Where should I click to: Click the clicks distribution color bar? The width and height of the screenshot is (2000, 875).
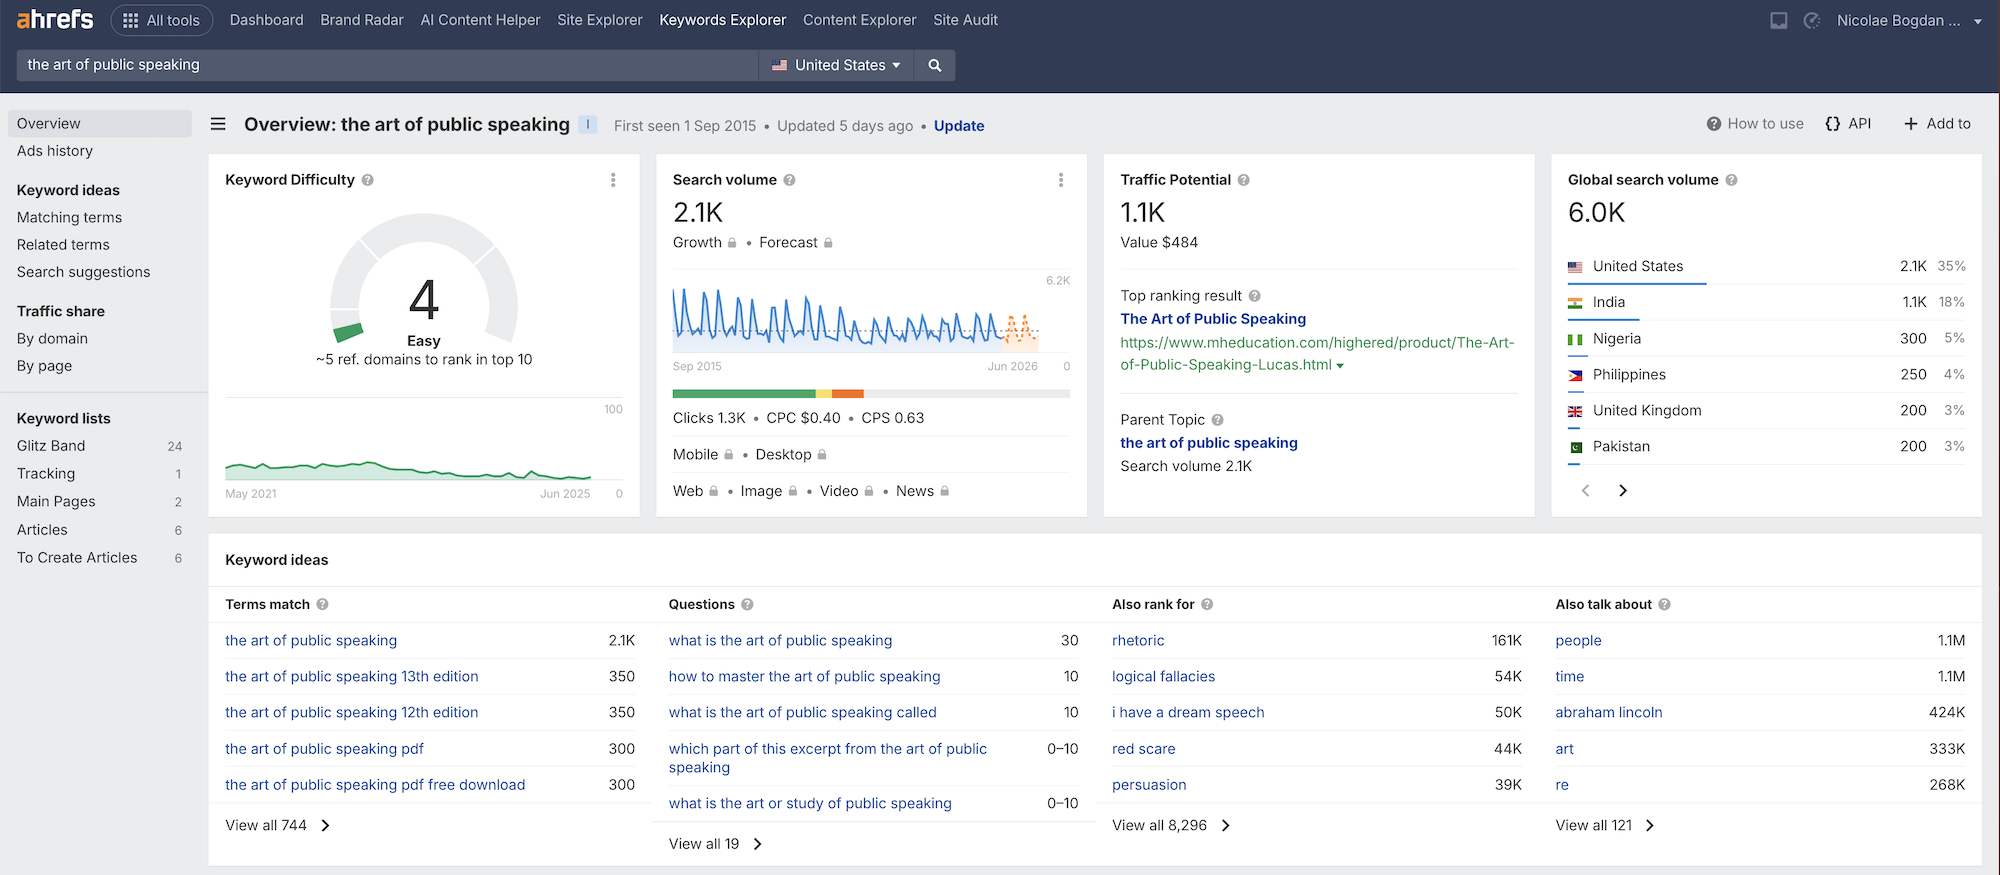coord(871,394)
